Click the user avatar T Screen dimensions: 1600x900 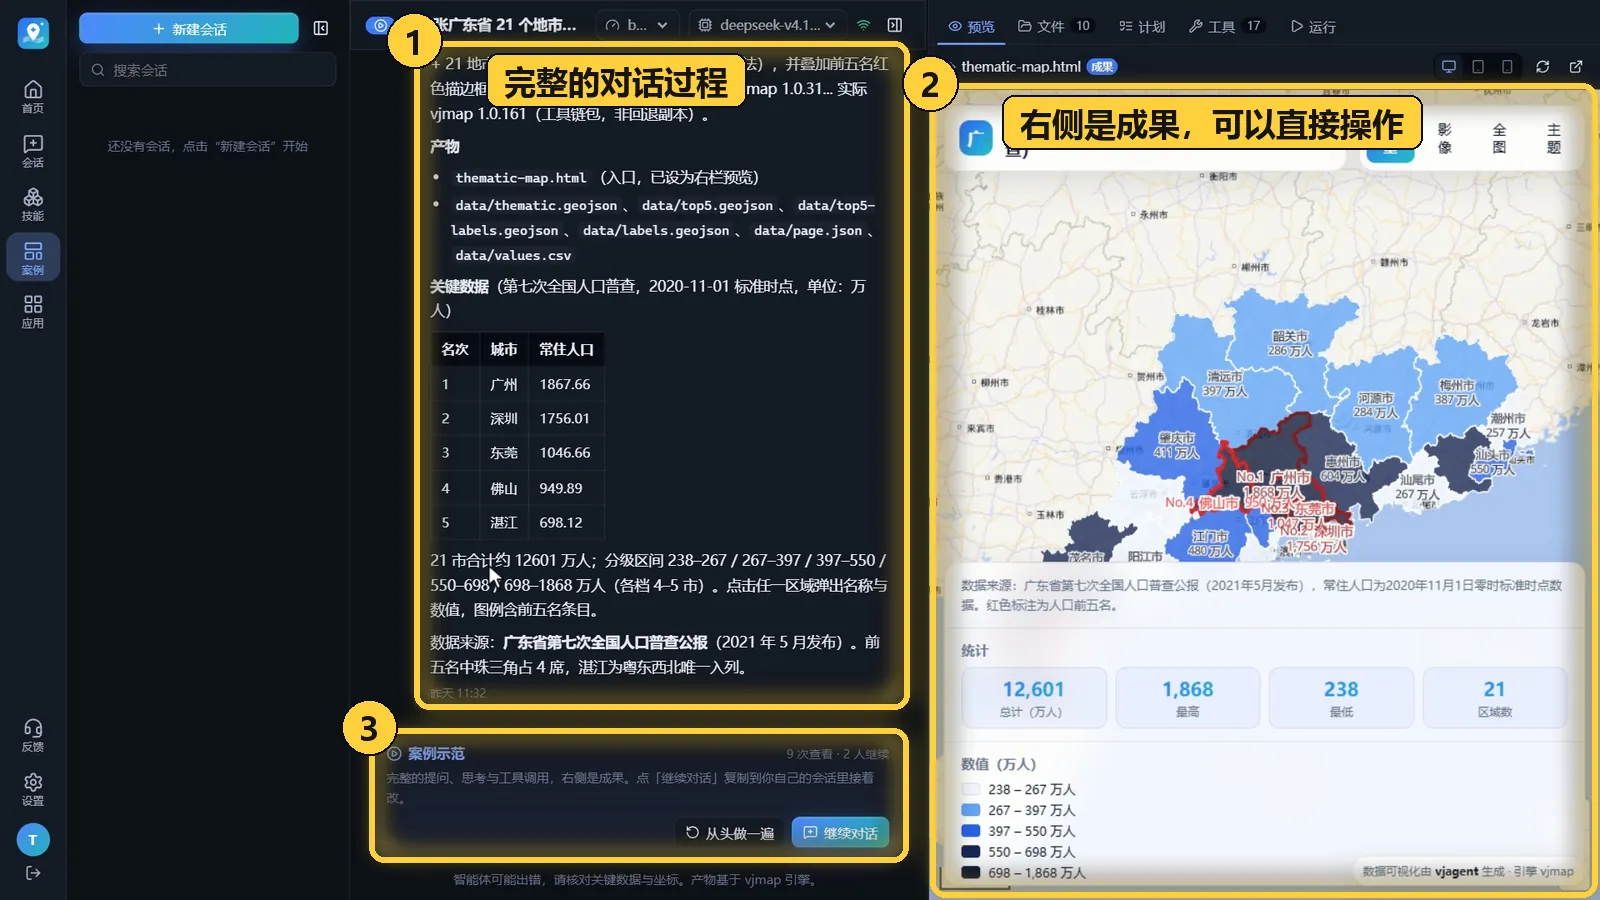[33, 840]
